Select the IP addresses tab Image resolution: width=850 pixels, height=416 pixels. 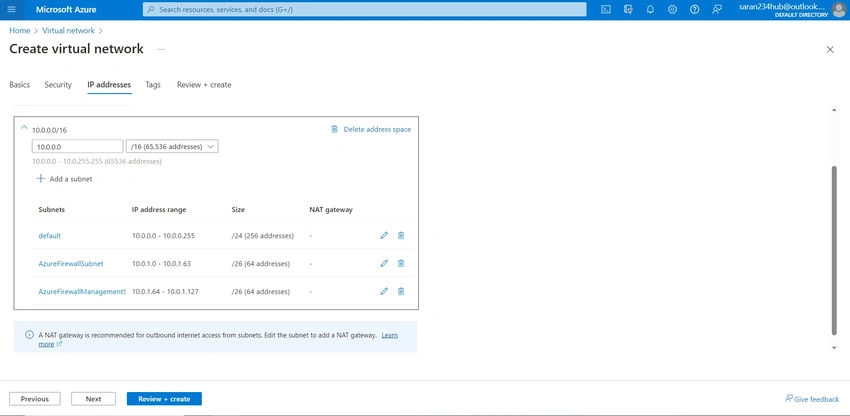point(109,85)
